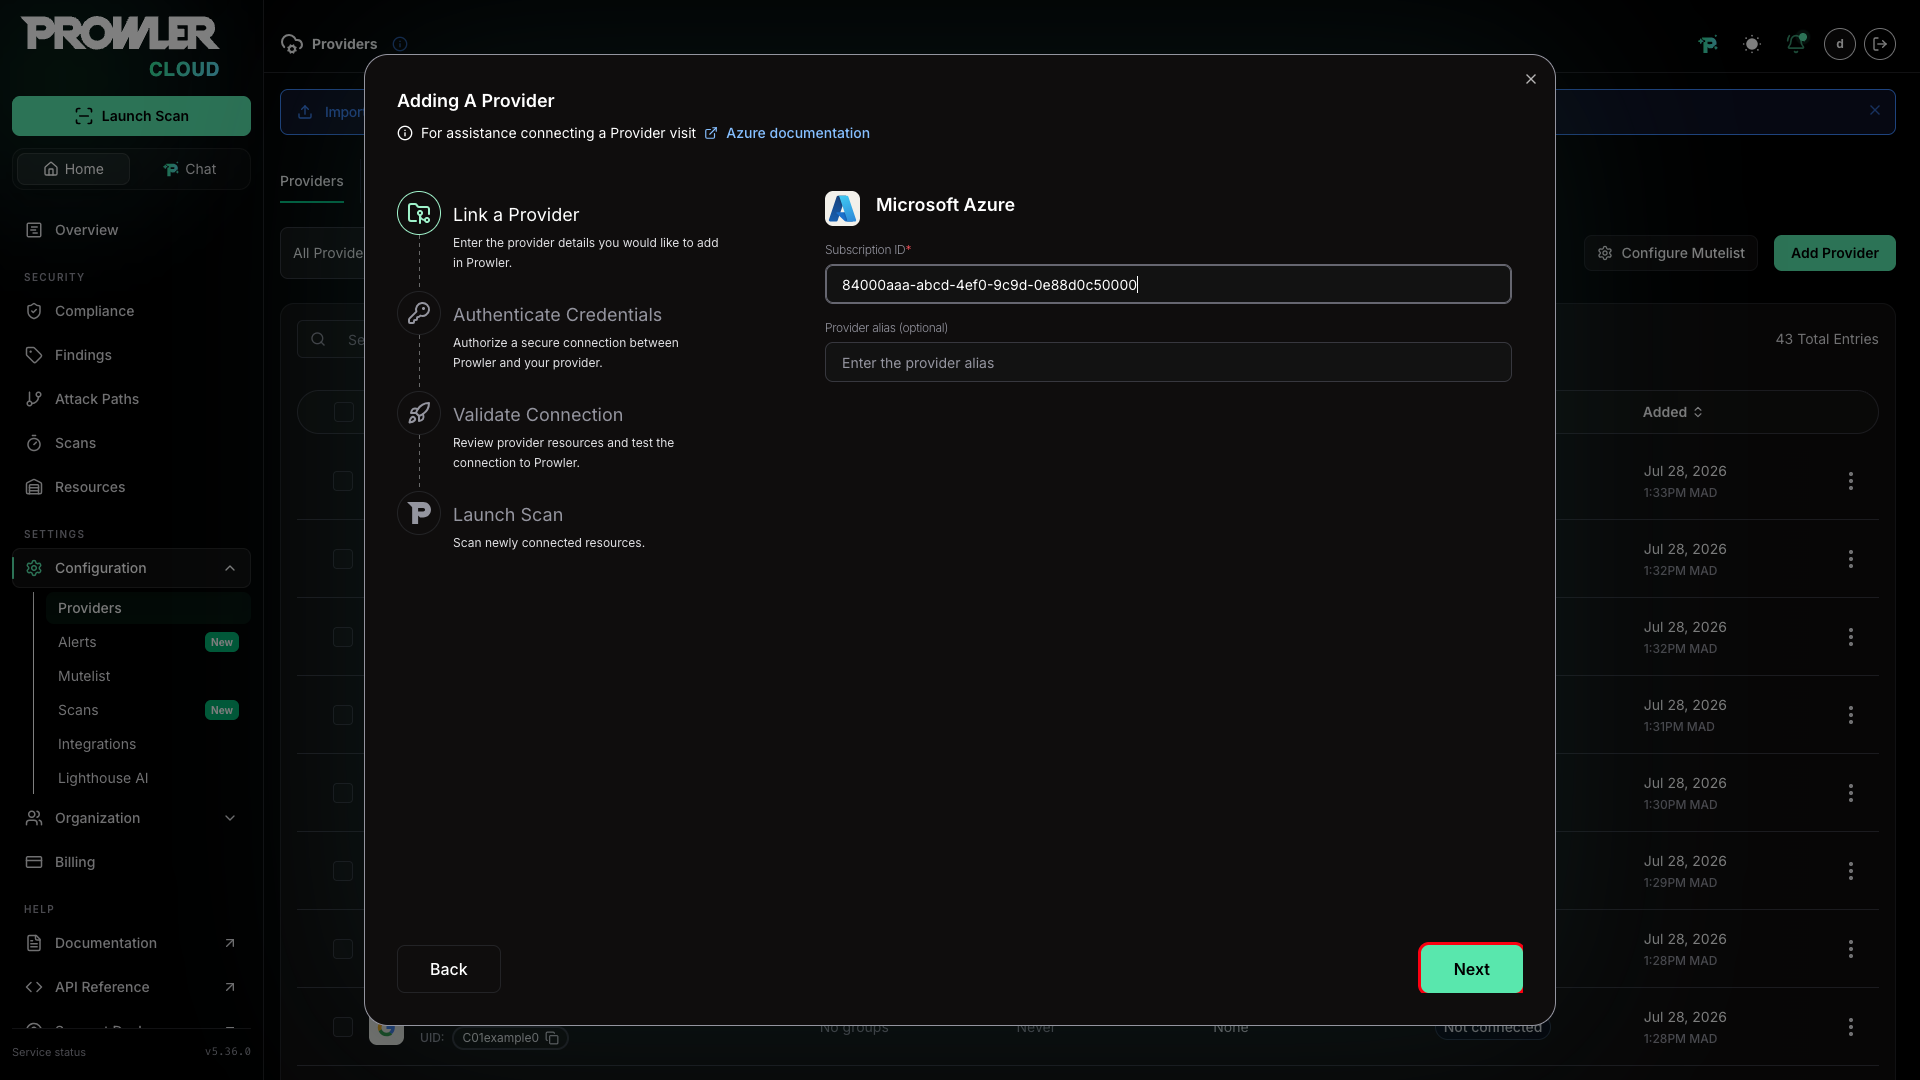This screenshot has width=1920, height=1080.
Task: Open the row menu for 1:33PM MAD
Action: pos(1851,481)
